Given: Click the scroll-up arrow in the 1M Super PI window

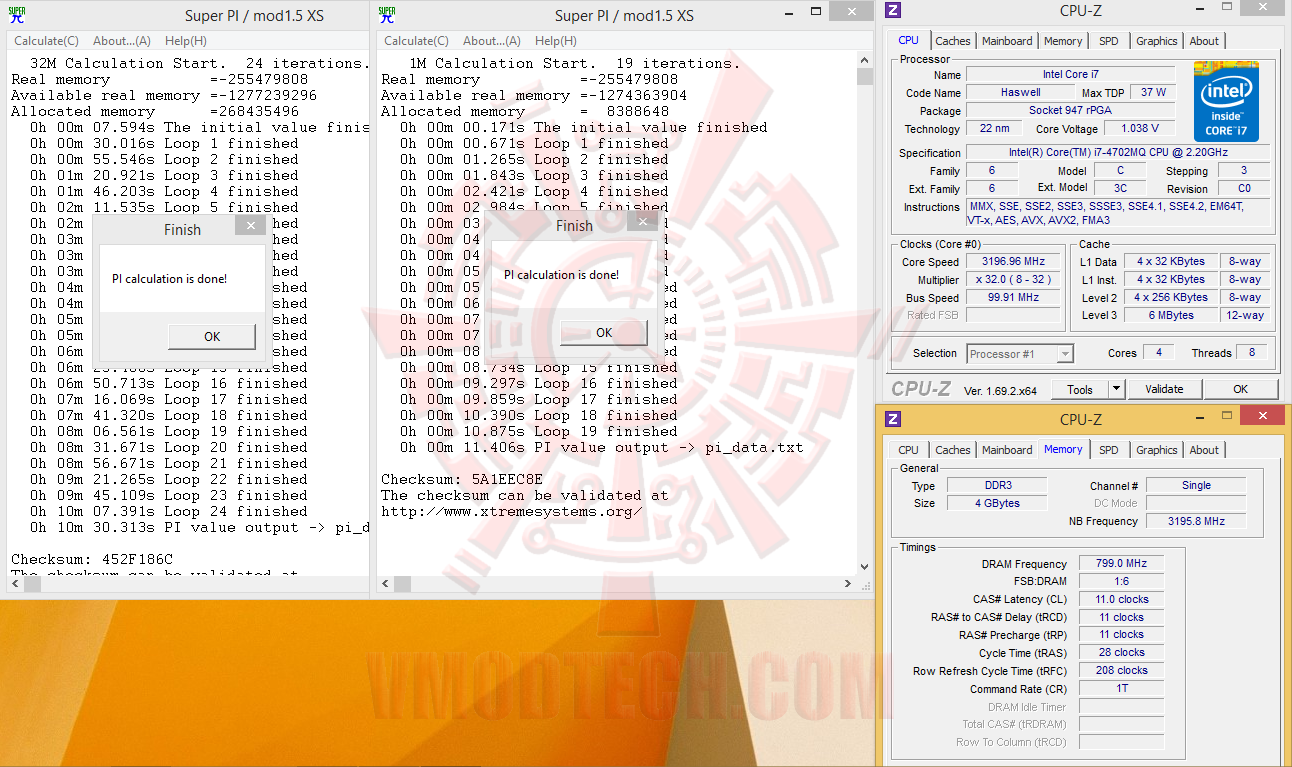Looking at the screenshot, I should pyautogui.click(x=865, y=59).
